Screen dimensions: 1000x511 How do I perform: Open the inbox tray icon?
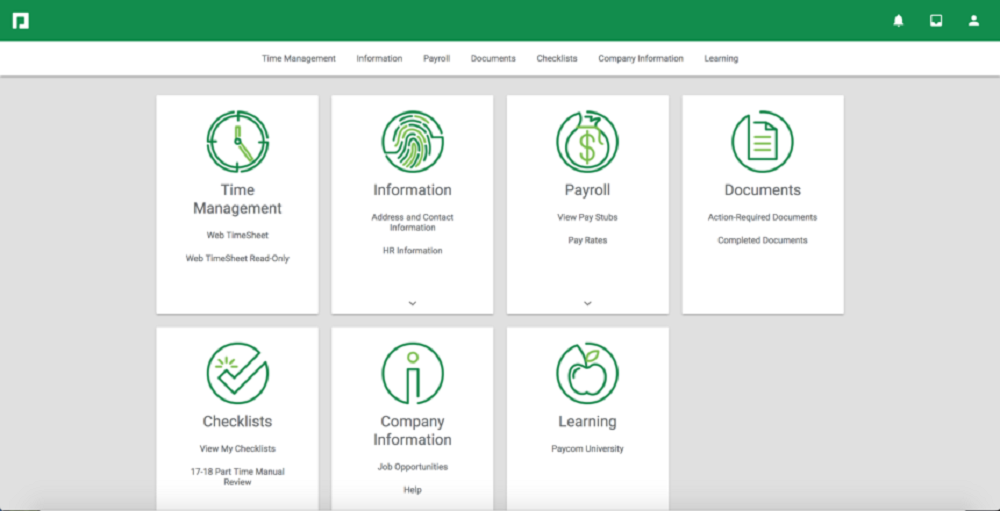[x=936, y=21]
